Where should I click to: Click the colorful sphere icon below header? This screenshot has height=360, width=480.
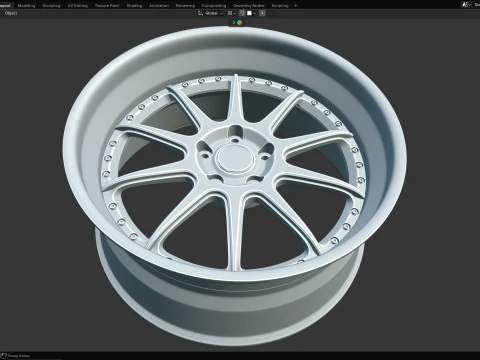[x=239, y=22]
